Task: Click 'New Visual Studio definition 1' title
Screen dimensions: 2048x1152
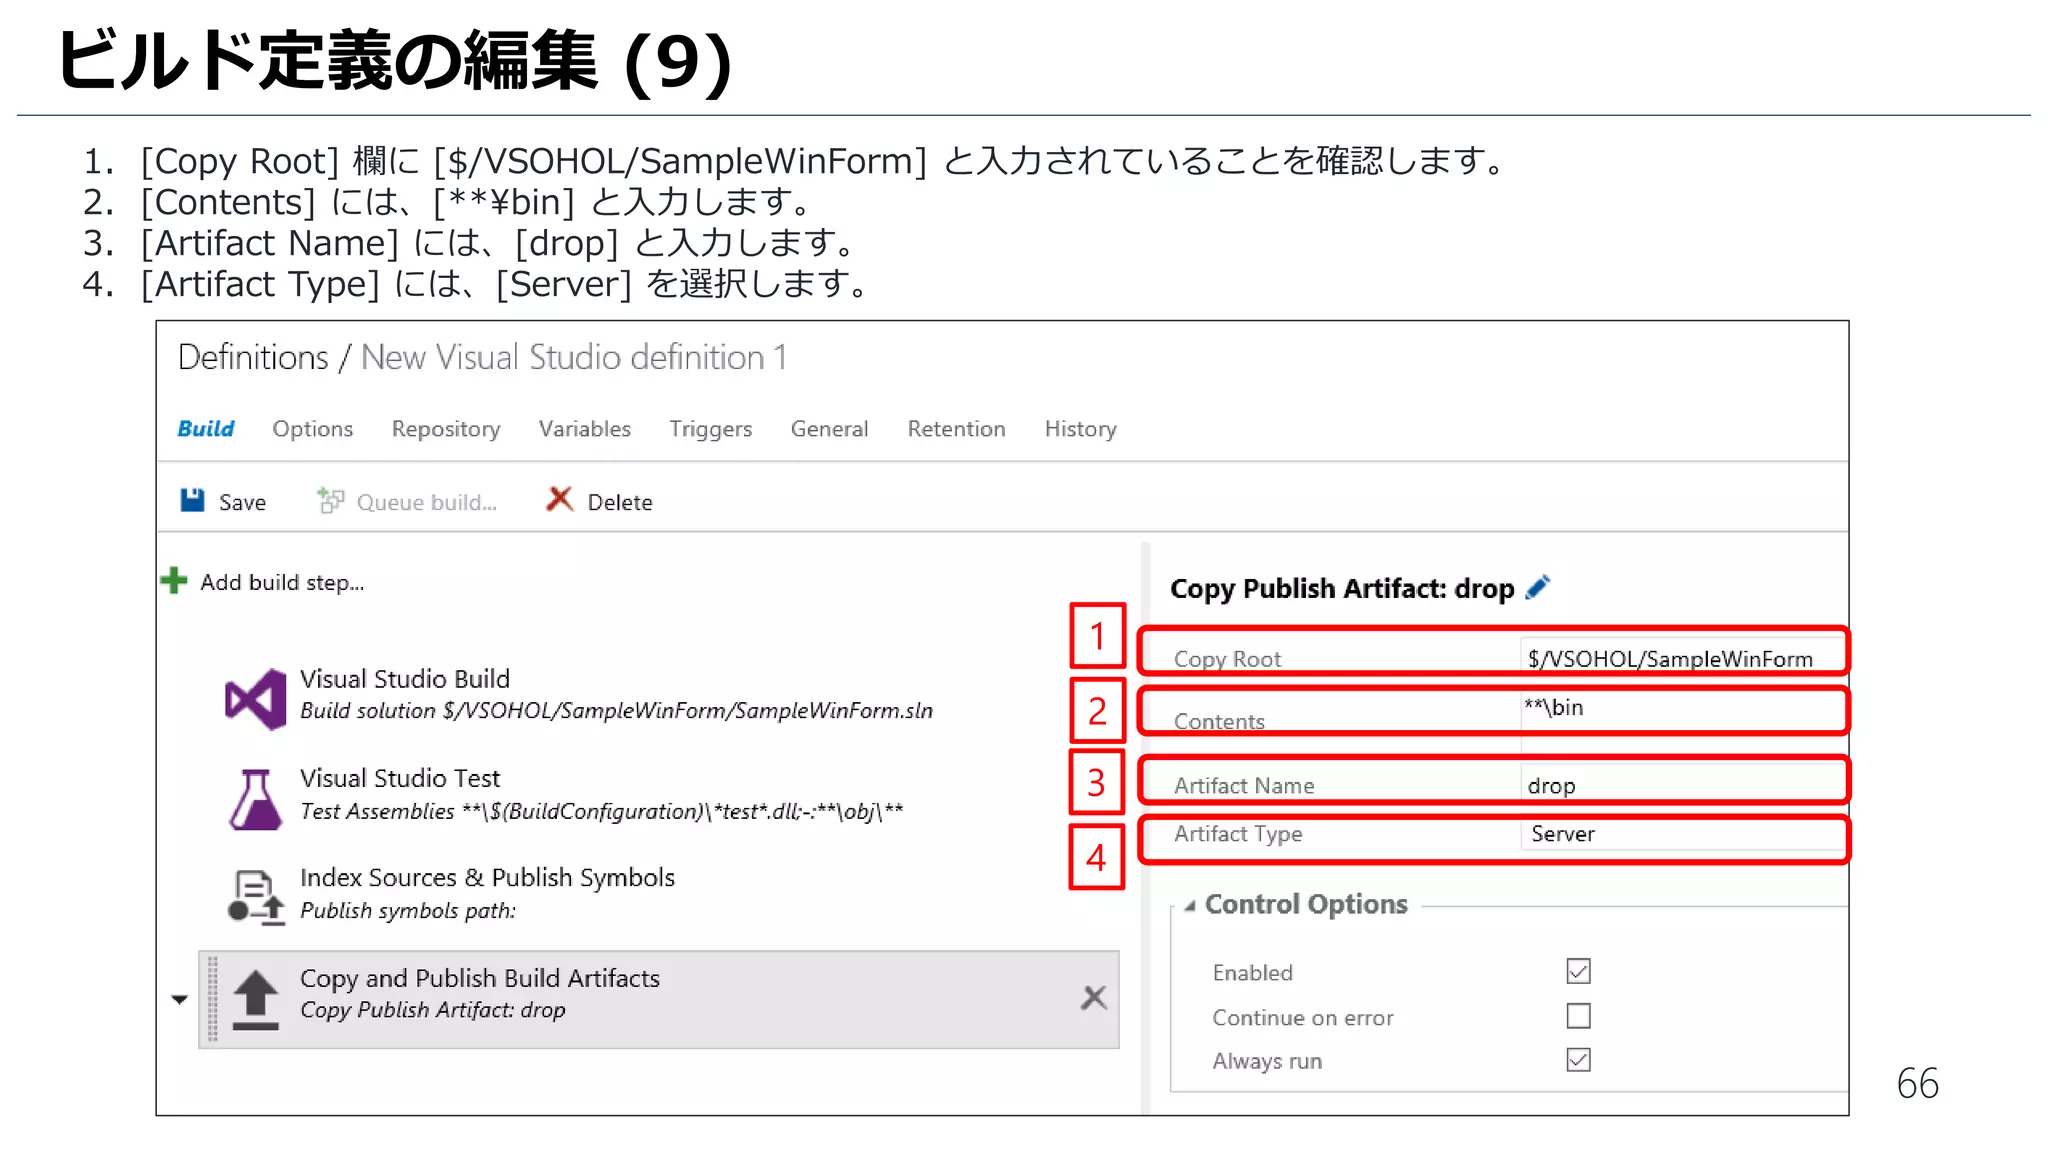Action: (574, 357)
